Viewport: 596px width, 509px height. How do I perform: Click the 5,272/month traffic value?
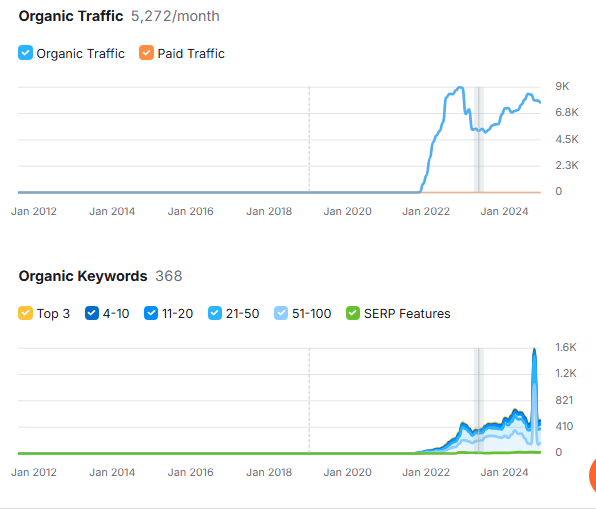coord(175,16)
